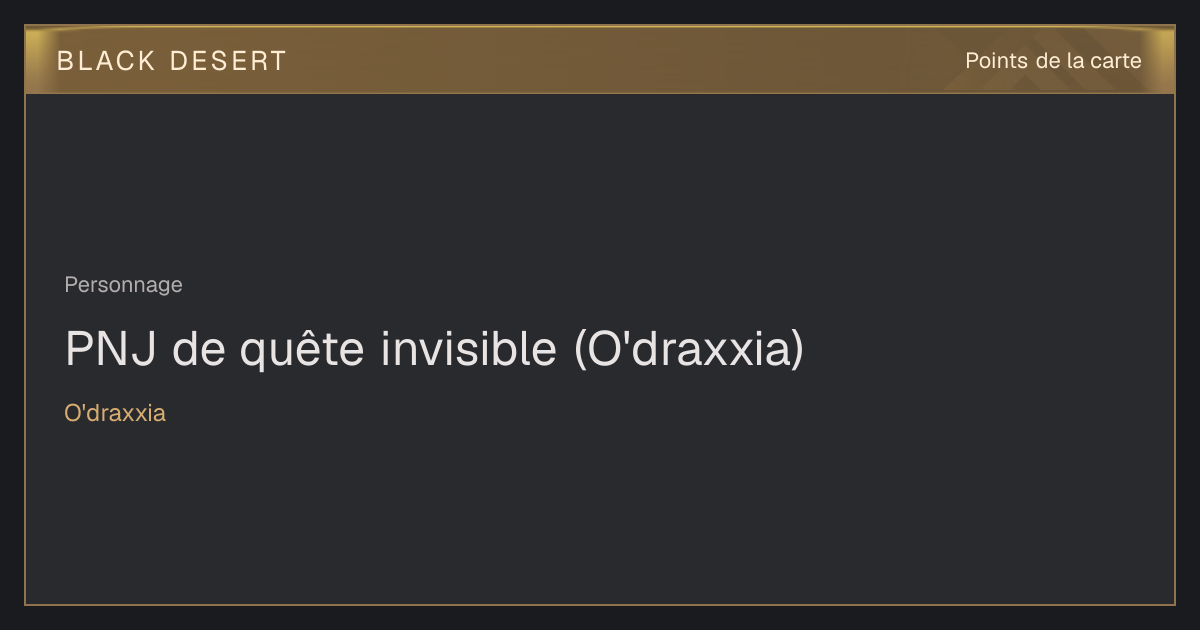Click the dark card area right of title
This screenshot has width=1200, height=630.
point(990,349)
